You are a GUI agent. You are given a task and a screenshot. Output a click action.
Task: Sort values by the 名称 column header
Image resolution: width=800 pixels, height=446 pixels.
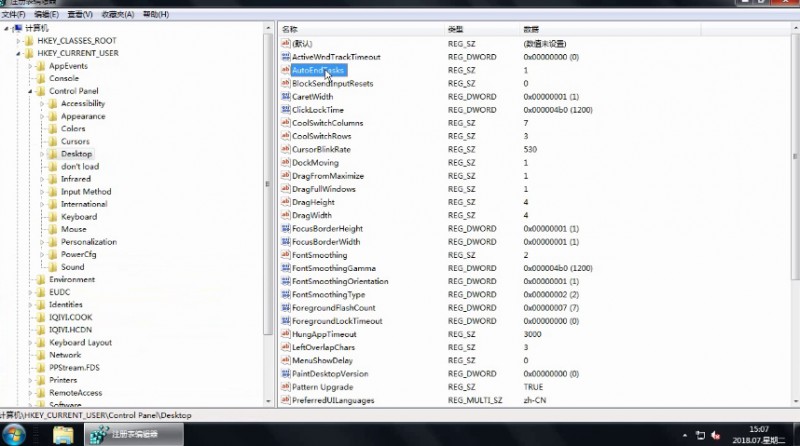coord(290,30)
